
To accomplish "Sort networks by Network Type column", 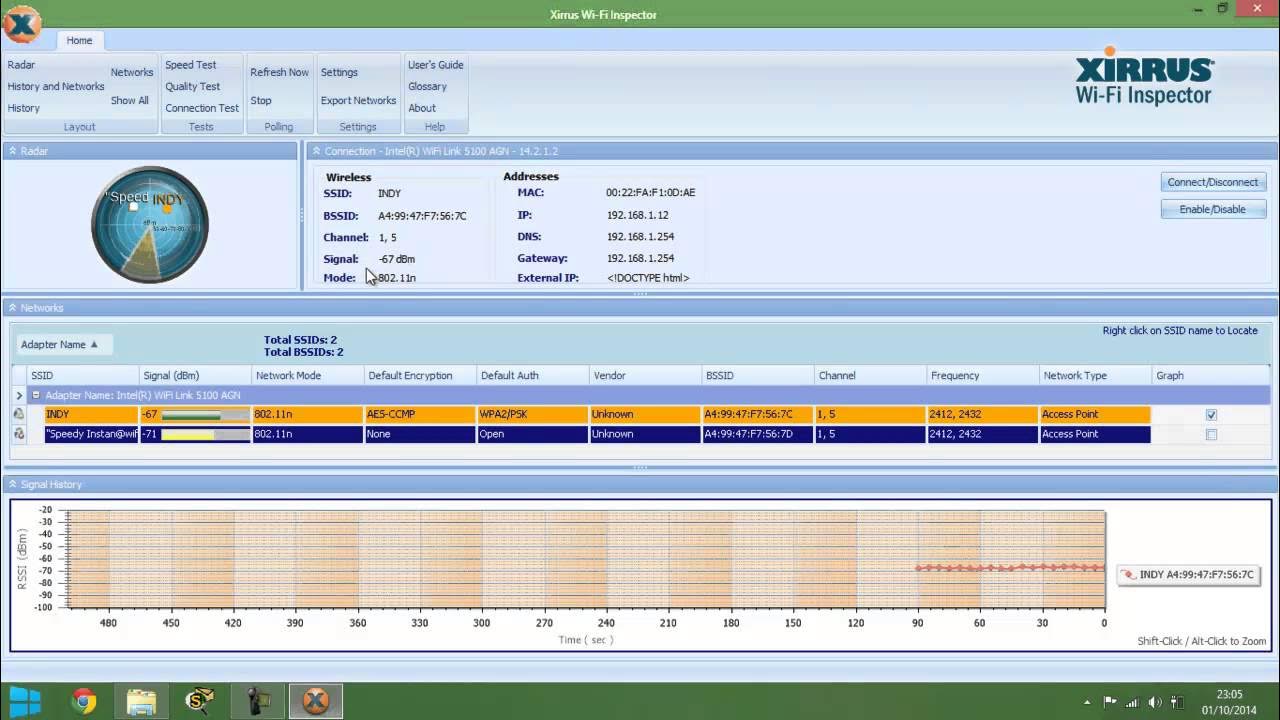I will click(x=1095, y=376).
